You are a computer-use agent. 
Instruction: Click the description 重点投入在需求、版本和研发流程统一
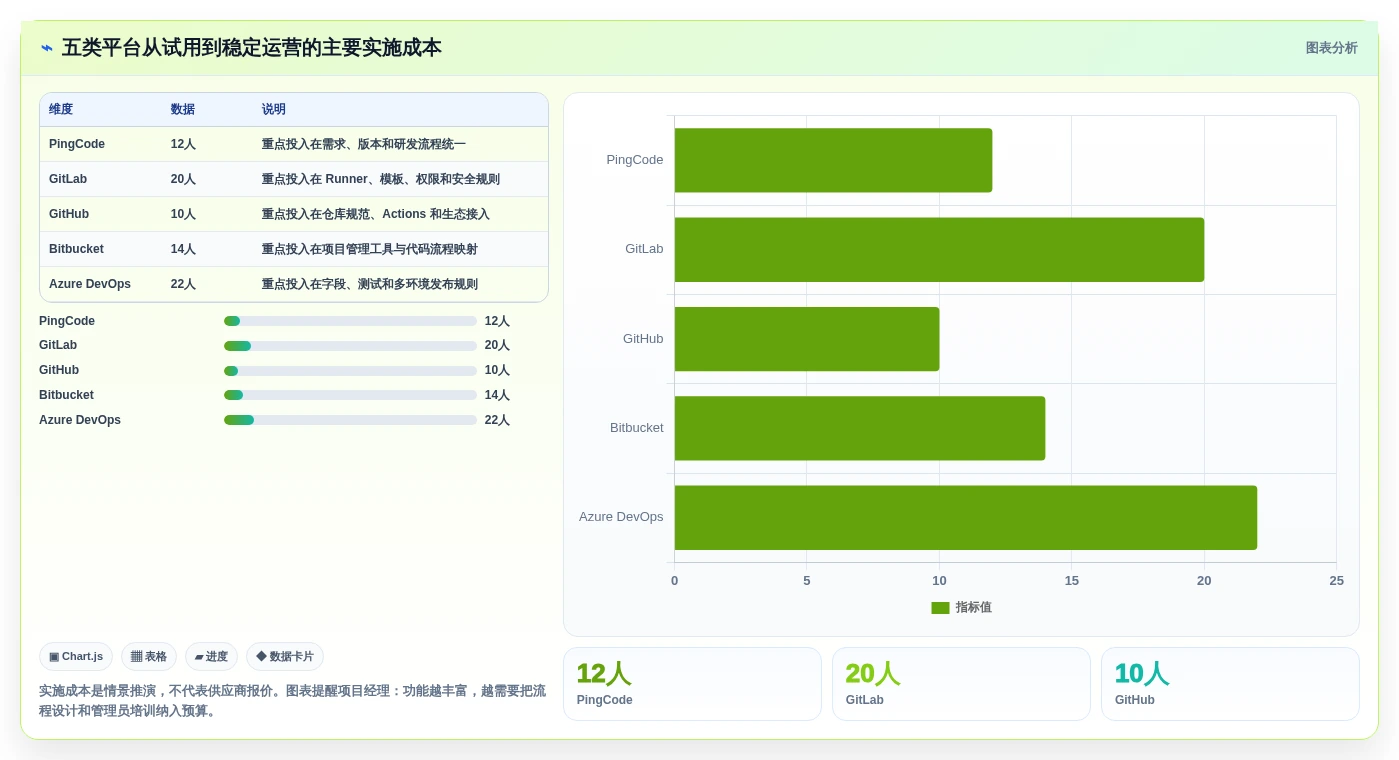point(364,144)
